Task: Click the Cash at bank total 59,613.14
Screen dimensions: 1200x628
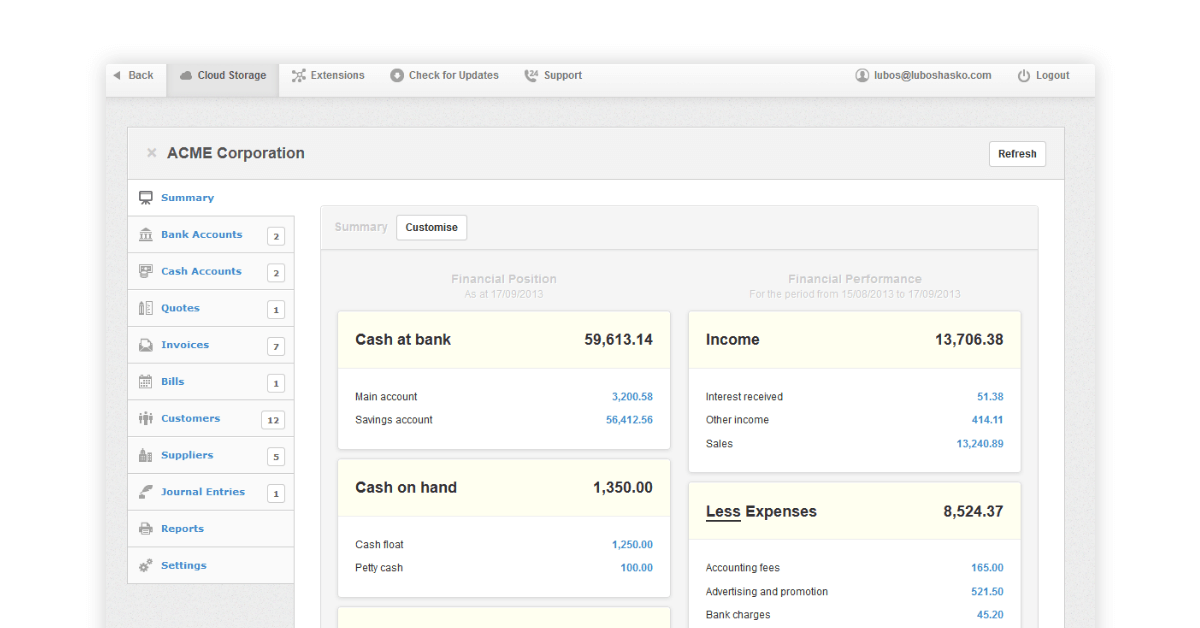Action: (x=619, y=340)
